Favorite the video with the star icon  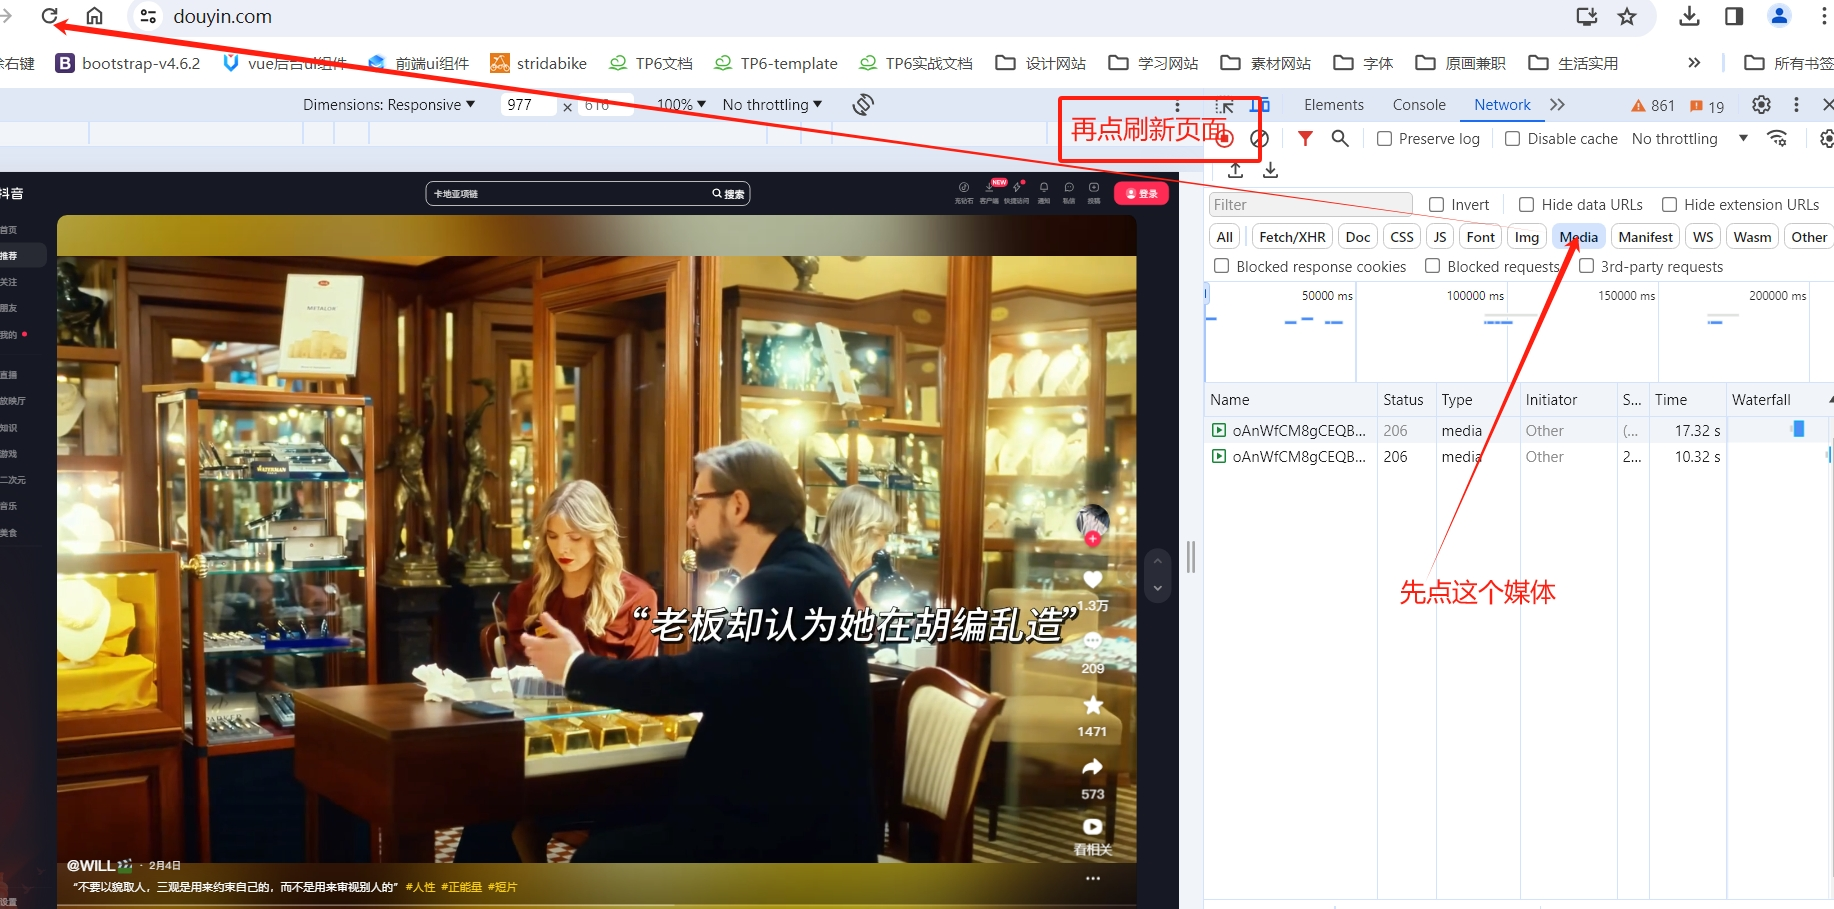point(1093,705)
